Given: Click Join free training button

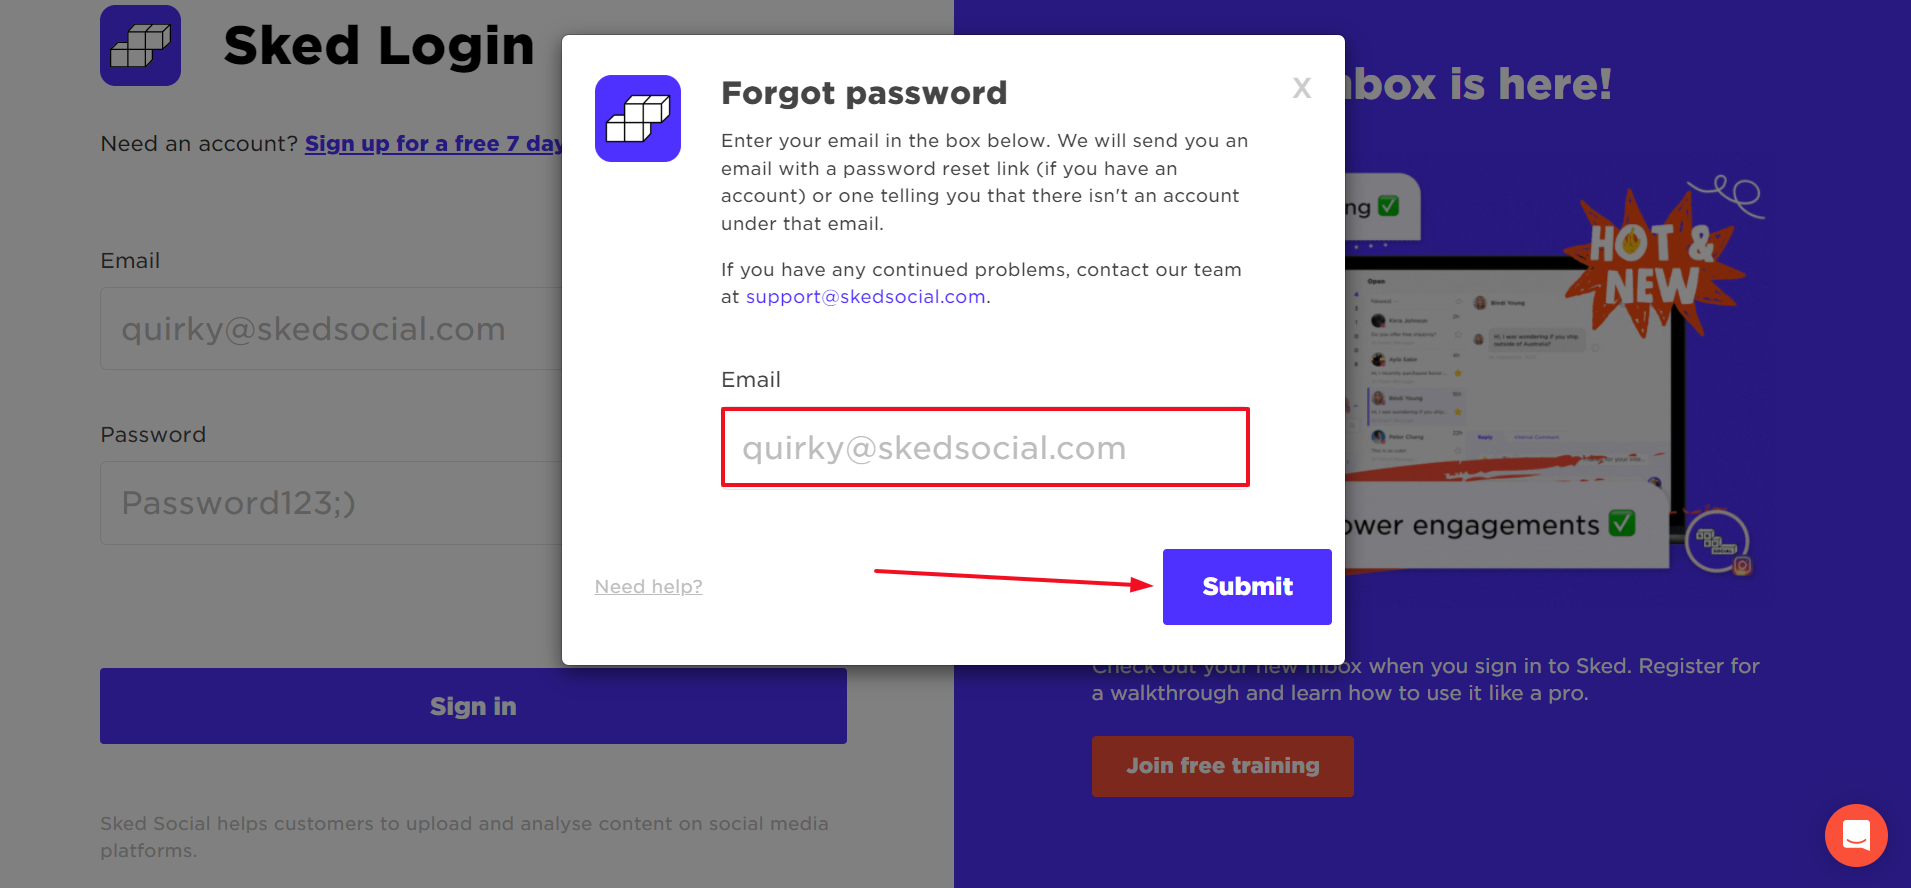Looking at the screenshot, I should click(1223, 766).
